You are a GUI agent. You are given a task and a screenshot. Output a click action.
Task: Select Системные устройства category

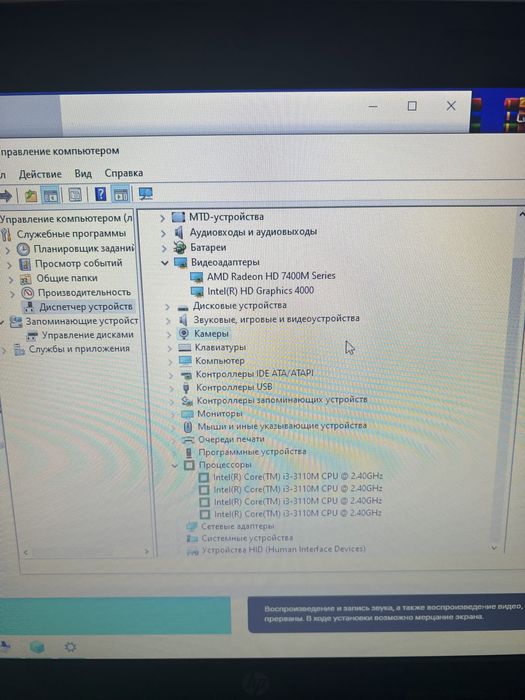[247, 538]
